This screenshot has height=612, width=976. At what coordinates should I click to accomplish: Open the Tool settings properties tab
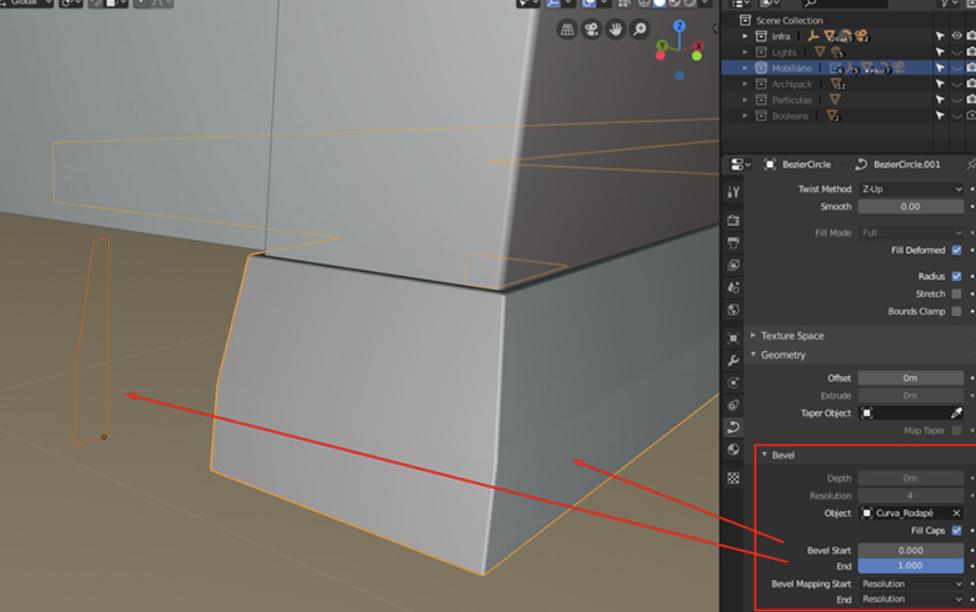click(x=733, y=192)
